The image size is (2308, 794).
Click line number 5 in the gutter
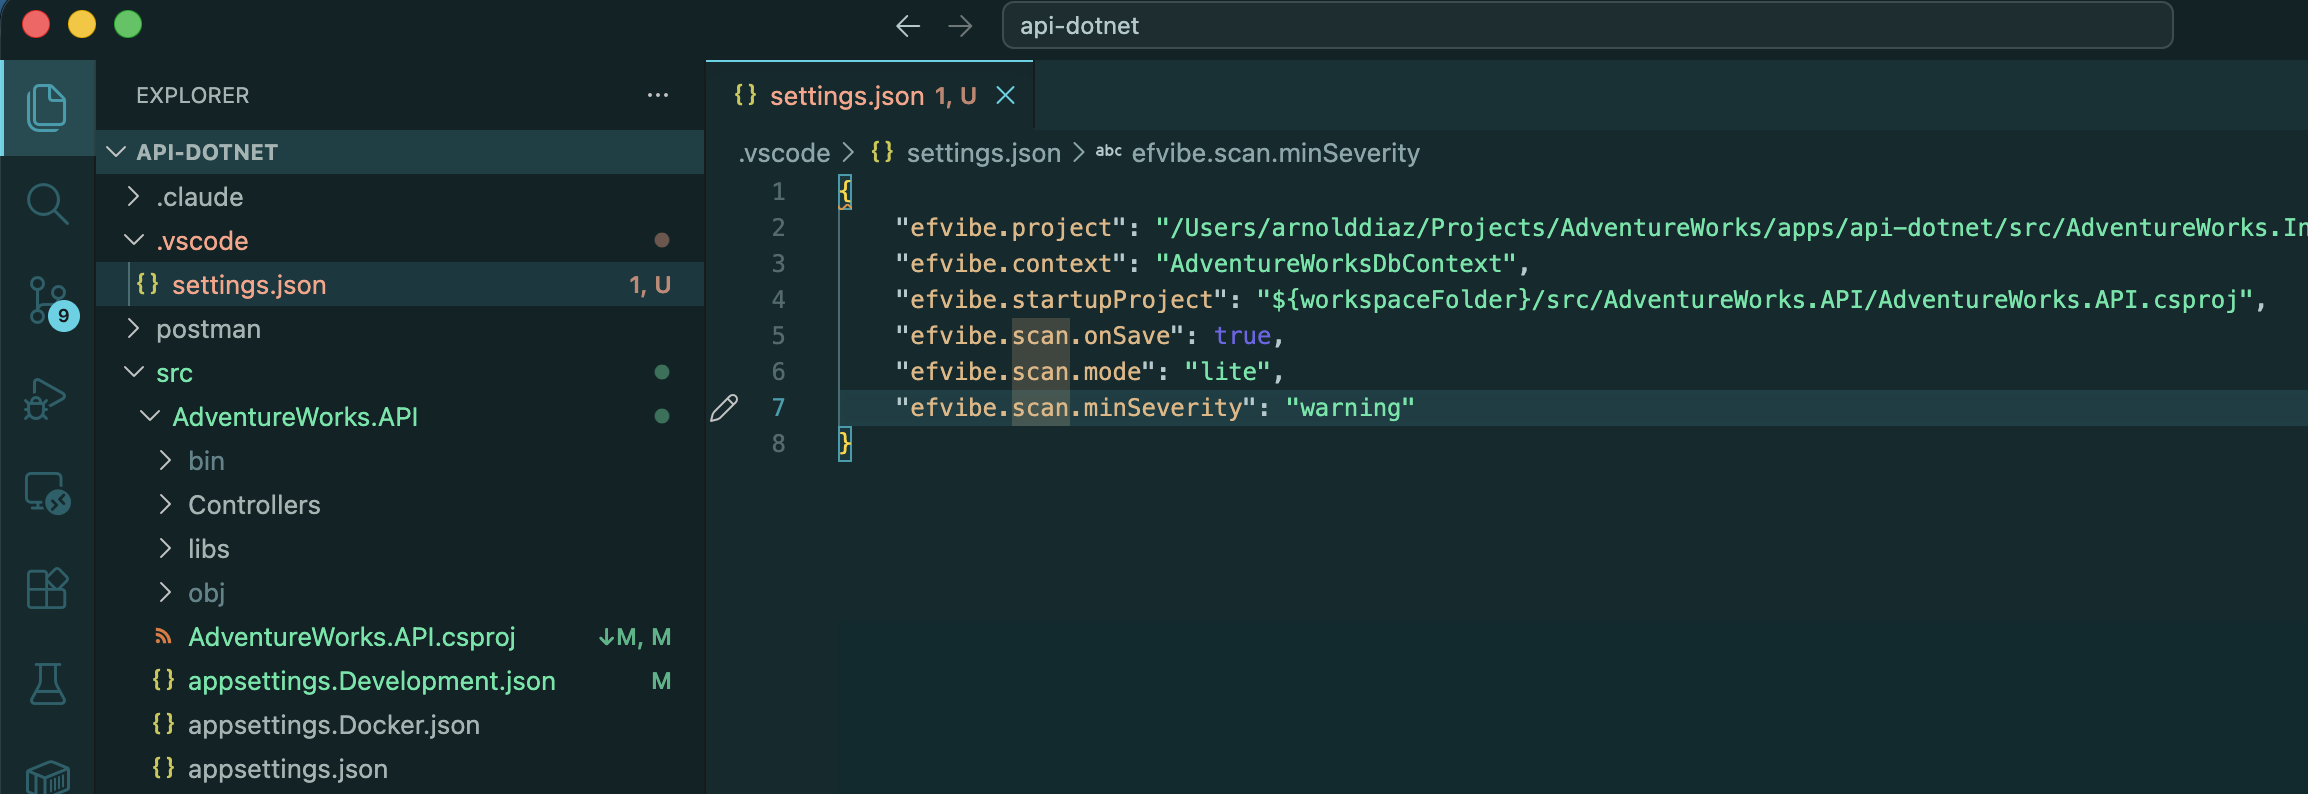(778, 336)
